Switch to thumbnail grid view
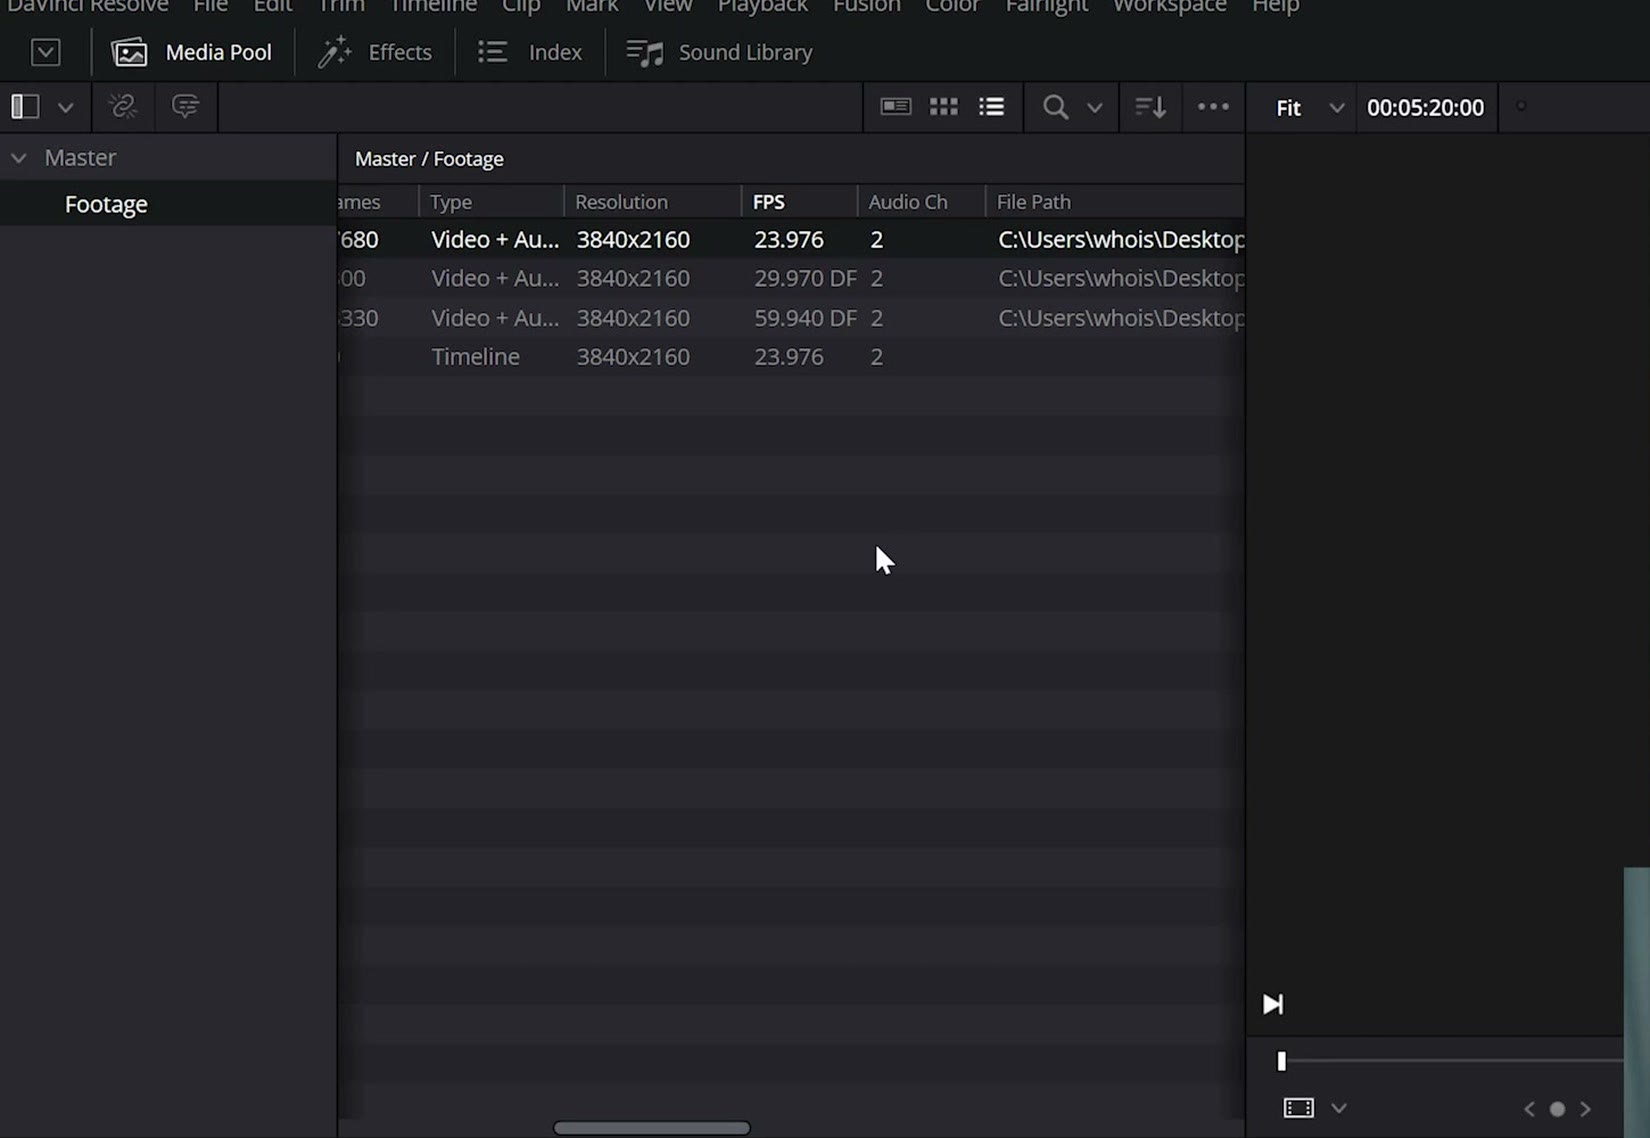The width and height of the screenshot is (1650, 1138). click(x=943, y=106)
